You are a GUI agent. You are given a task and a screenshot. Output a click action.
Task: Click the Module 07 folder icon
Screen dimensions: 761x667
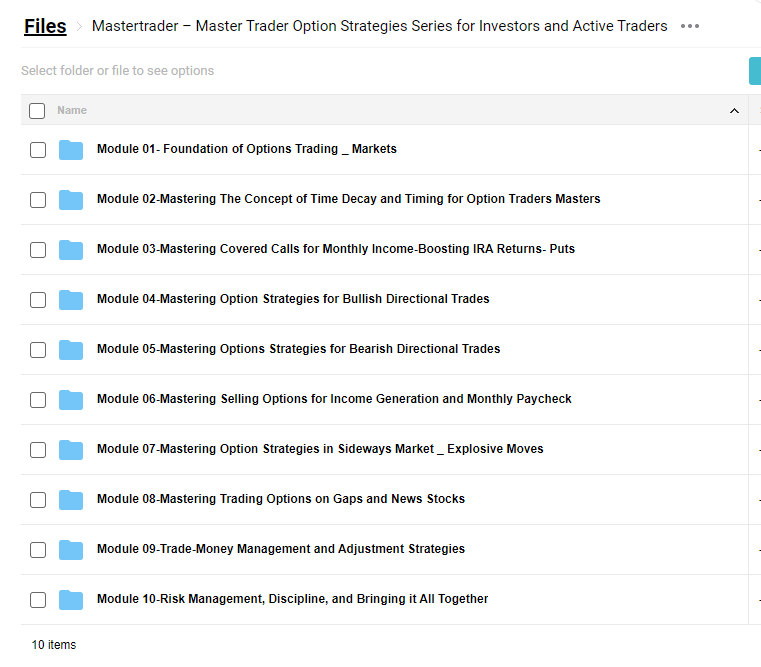71,450
